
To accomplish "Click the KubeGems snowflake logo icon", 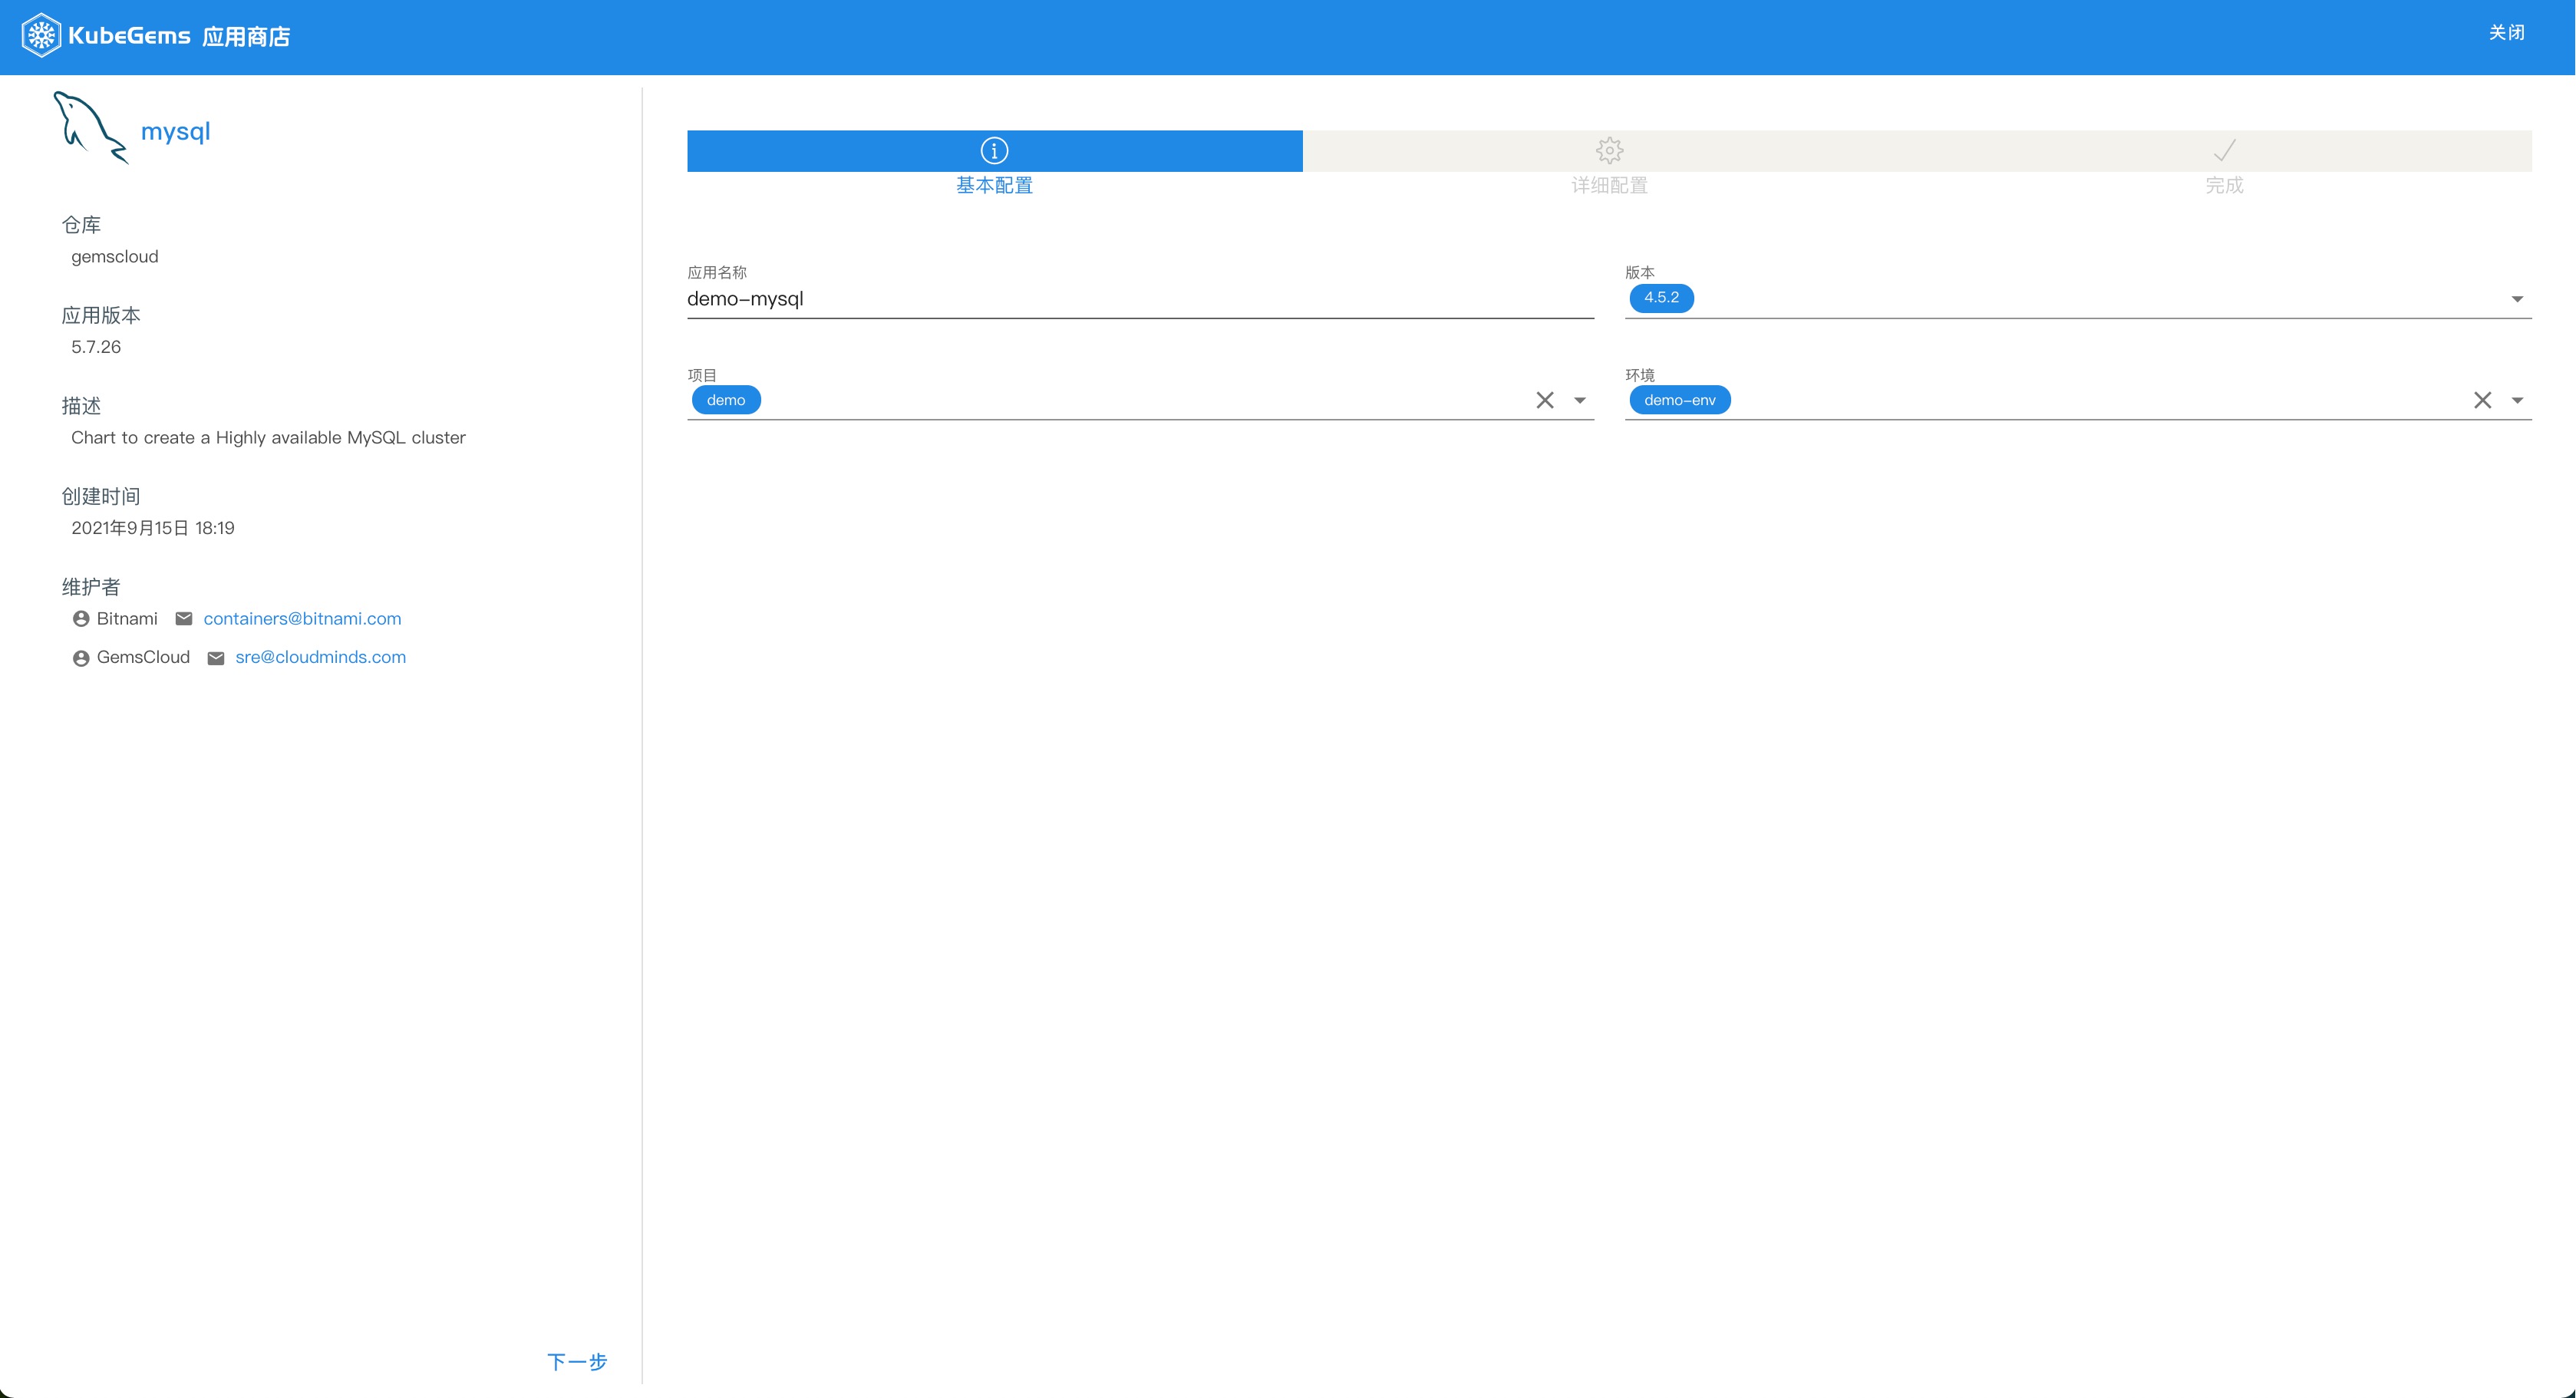I will (x=41, y=36).
